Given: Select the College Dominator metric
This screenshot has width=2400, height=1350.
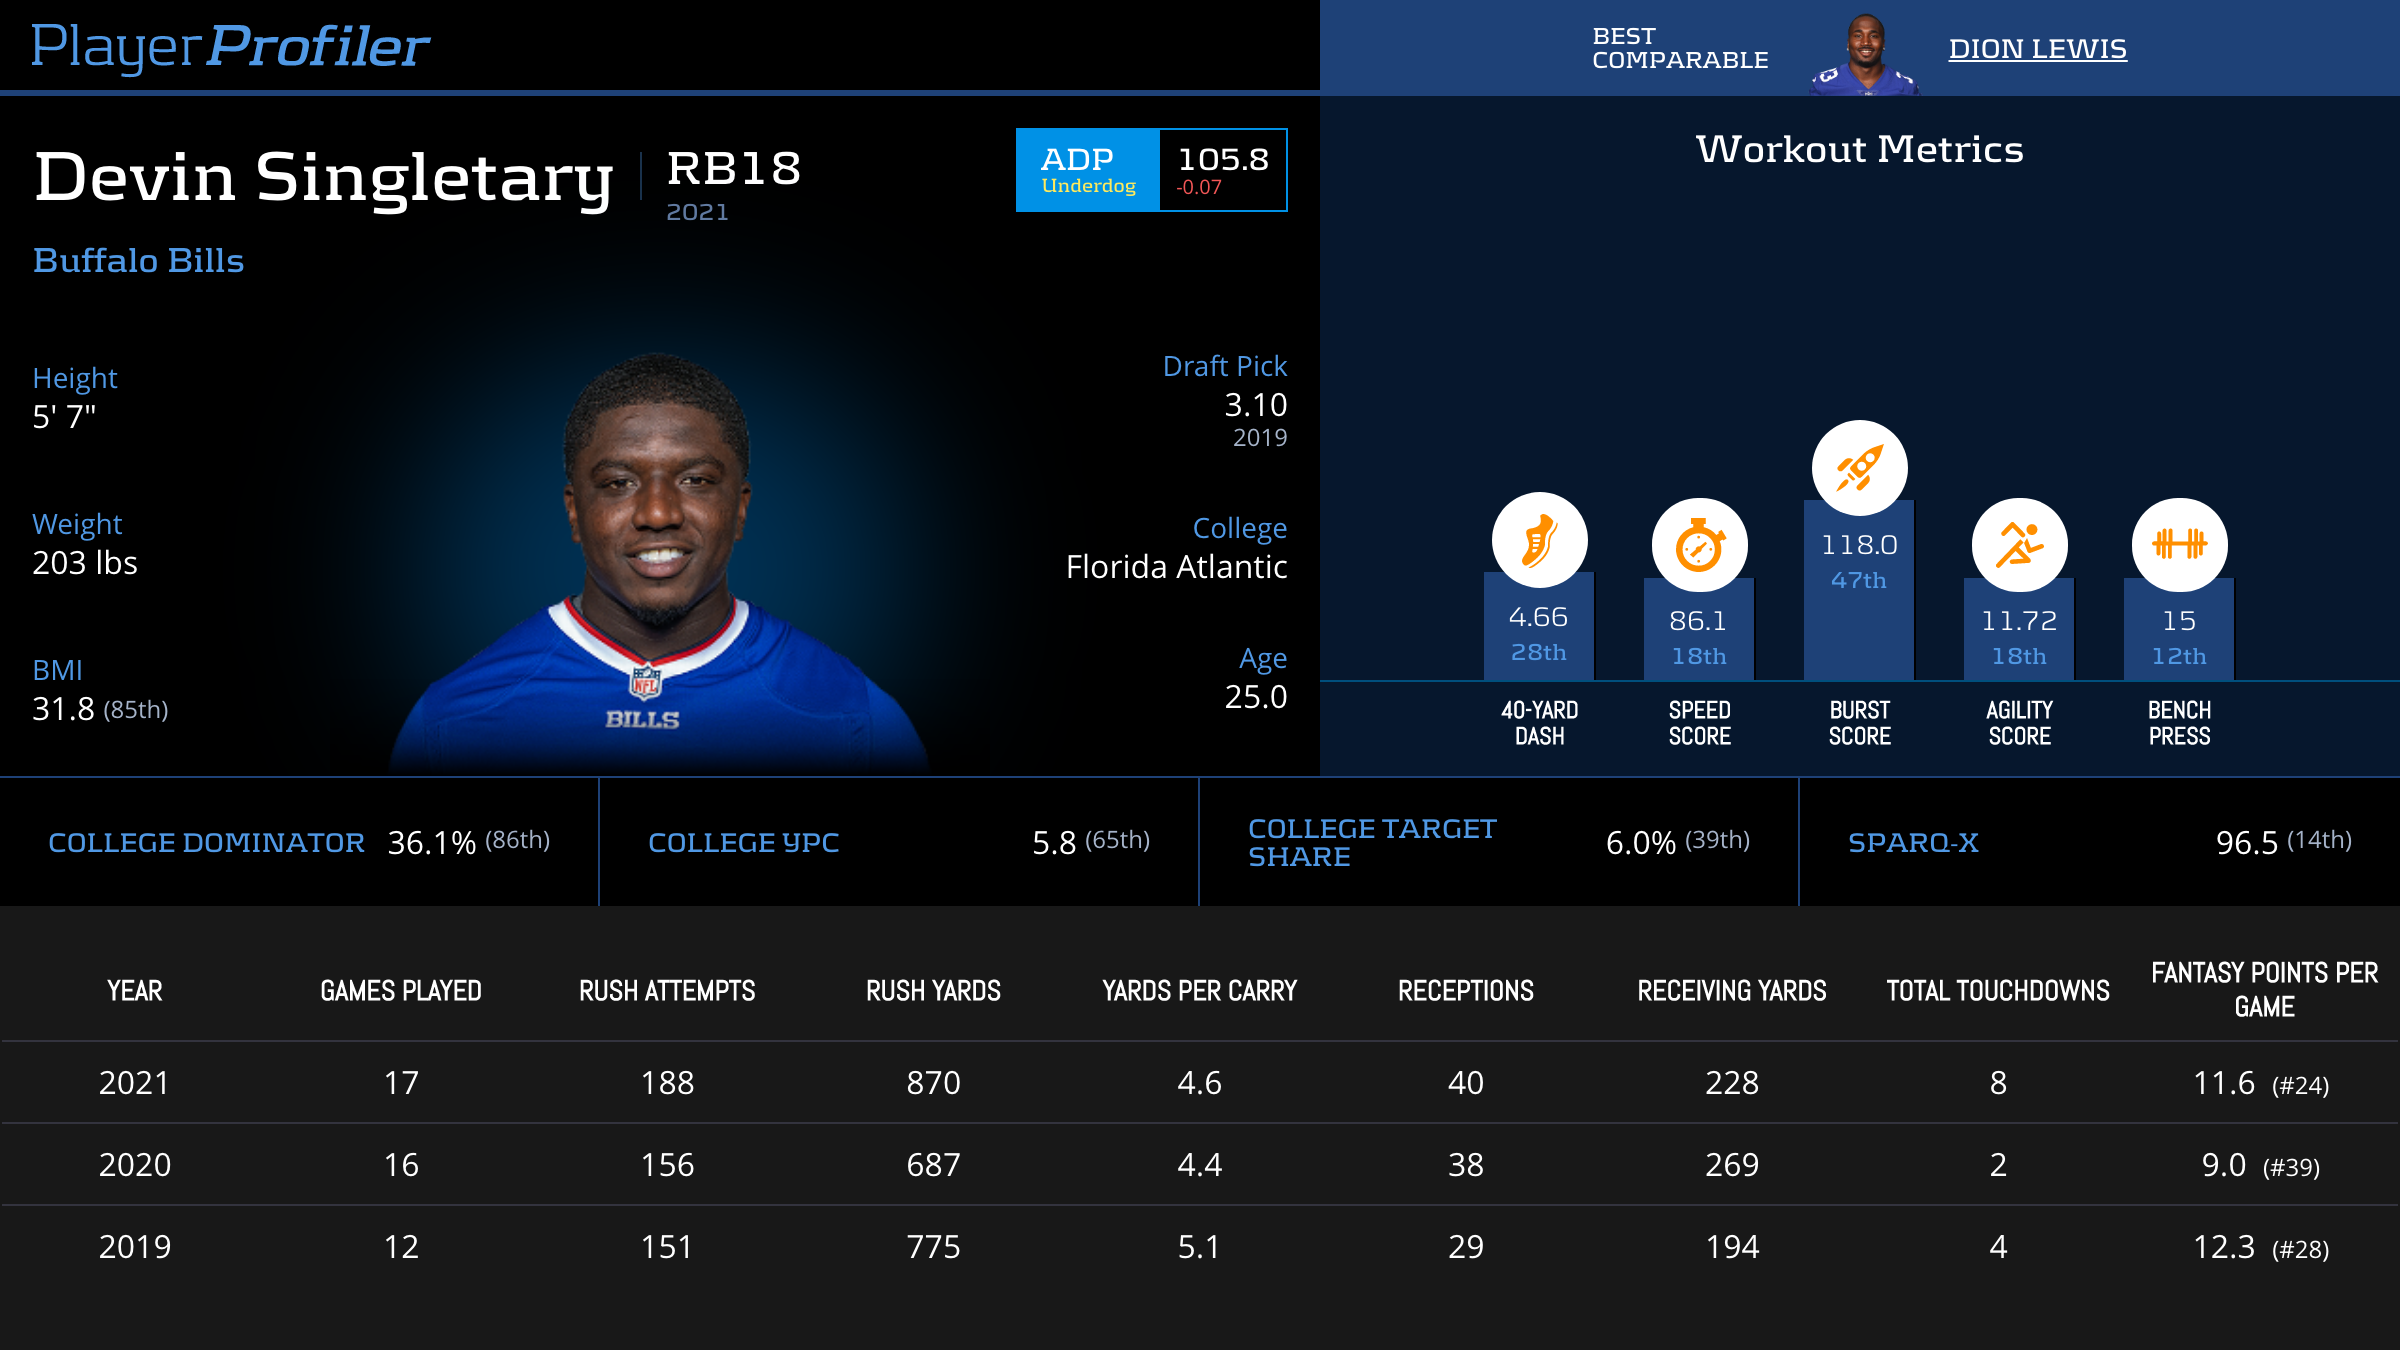Looking at the screenshot, I should pos(206,843).
